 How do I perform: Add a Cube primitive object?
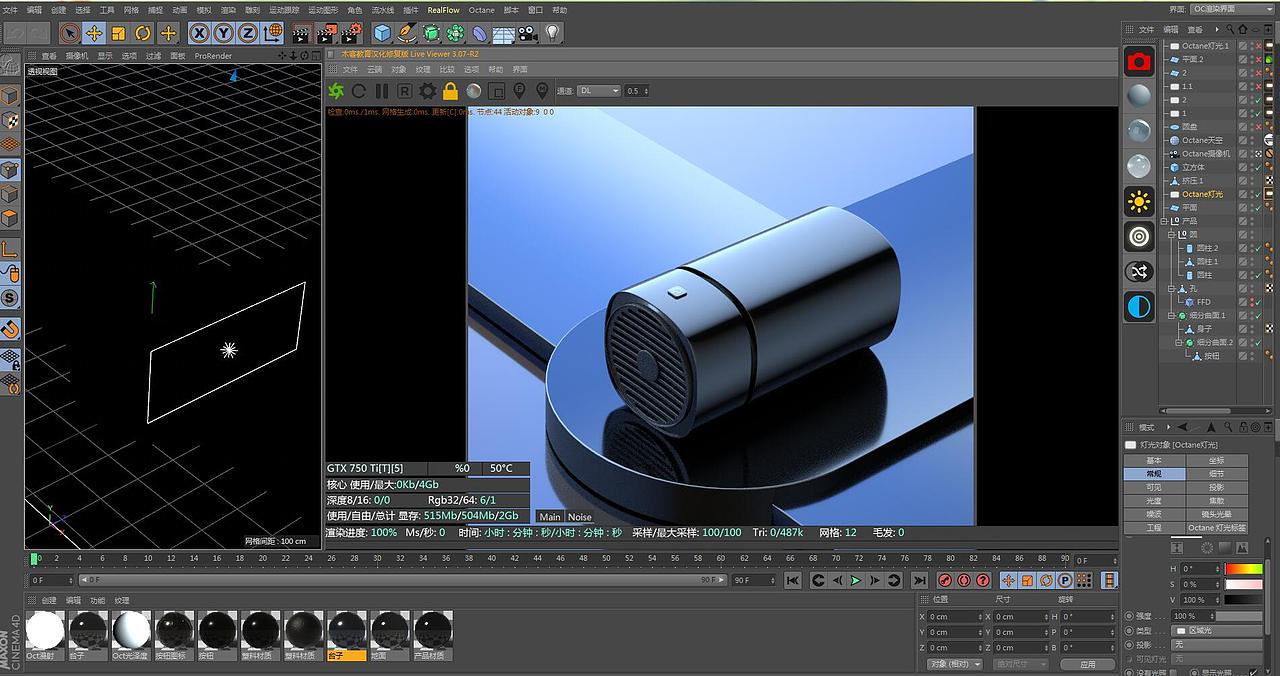382,33
